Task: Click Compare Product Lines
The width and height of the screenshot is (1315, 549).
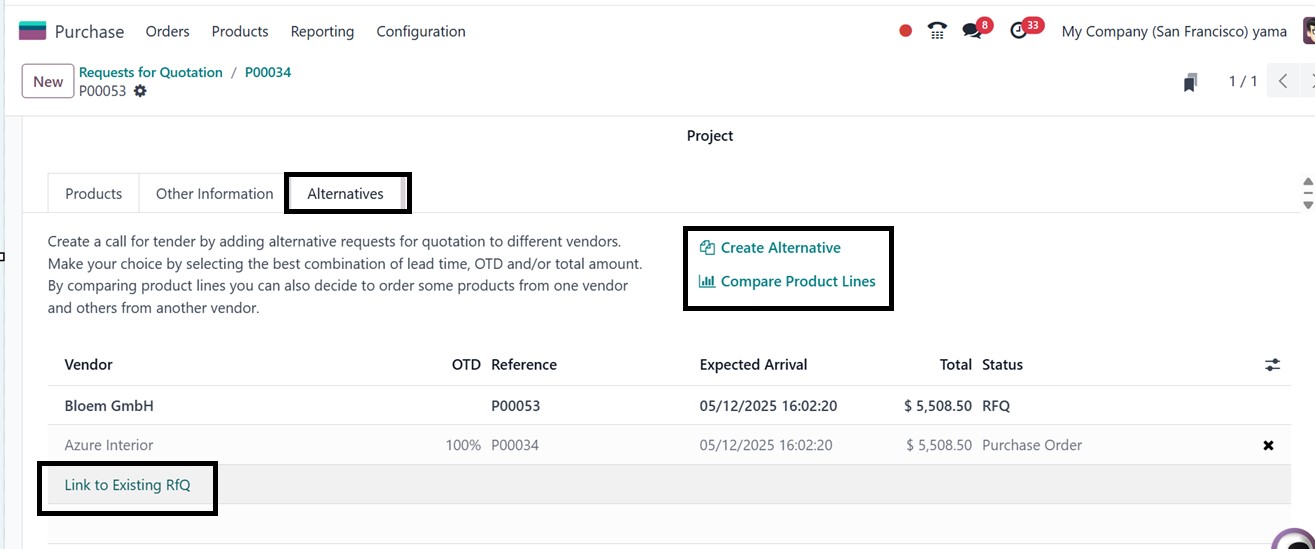Action: click(x=797, y=282)
